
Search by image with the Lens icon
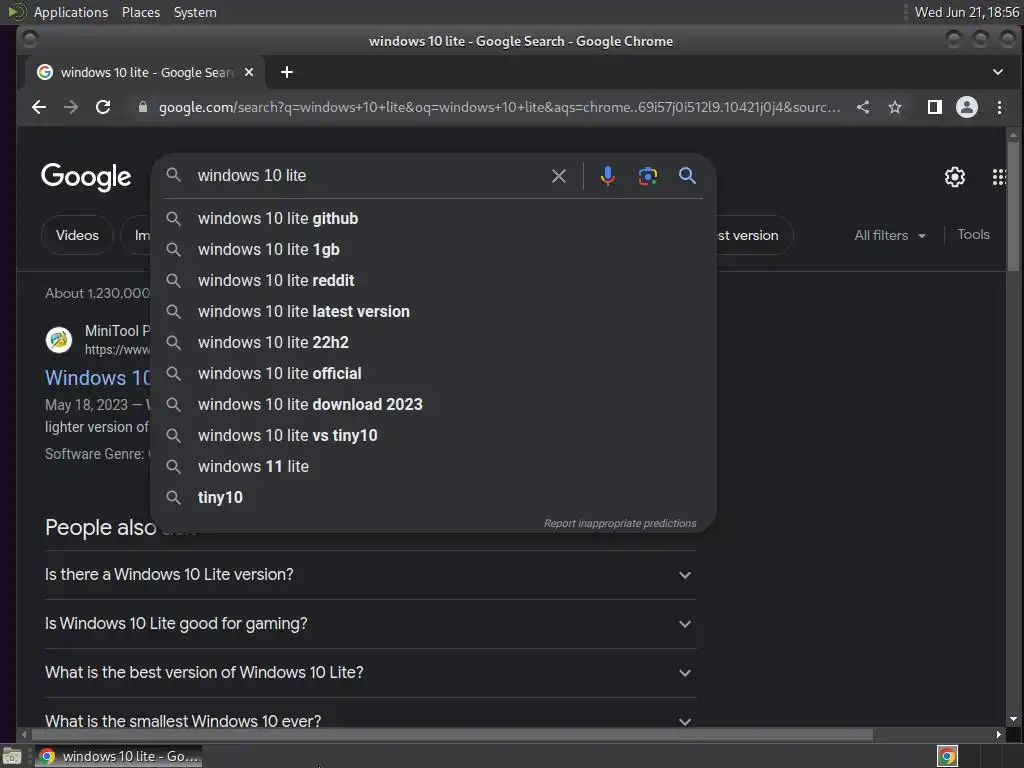tap(647, 176)
